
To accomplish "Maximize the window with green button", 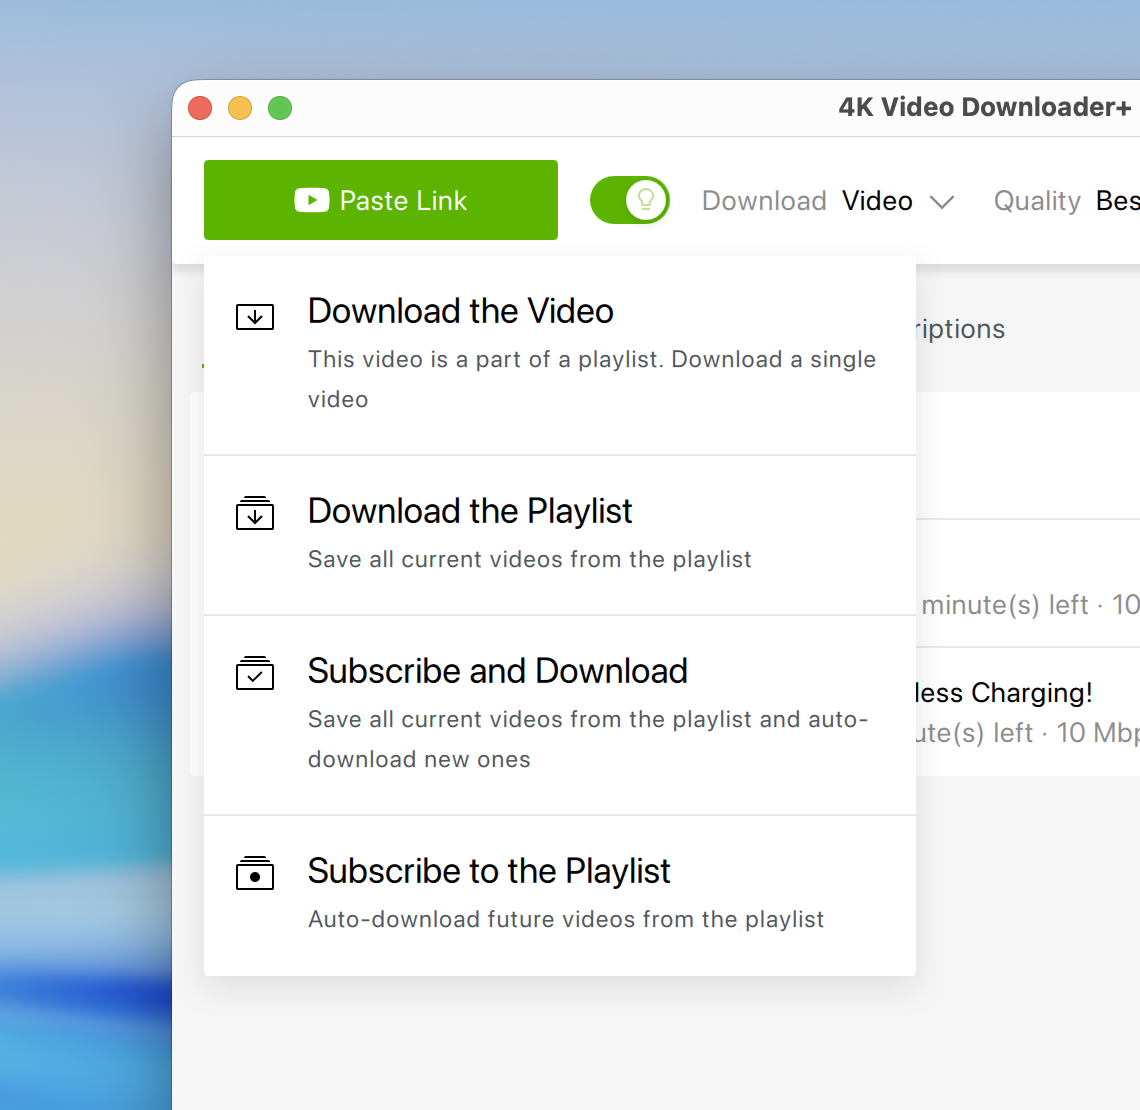I will click(x=280, y=108).
